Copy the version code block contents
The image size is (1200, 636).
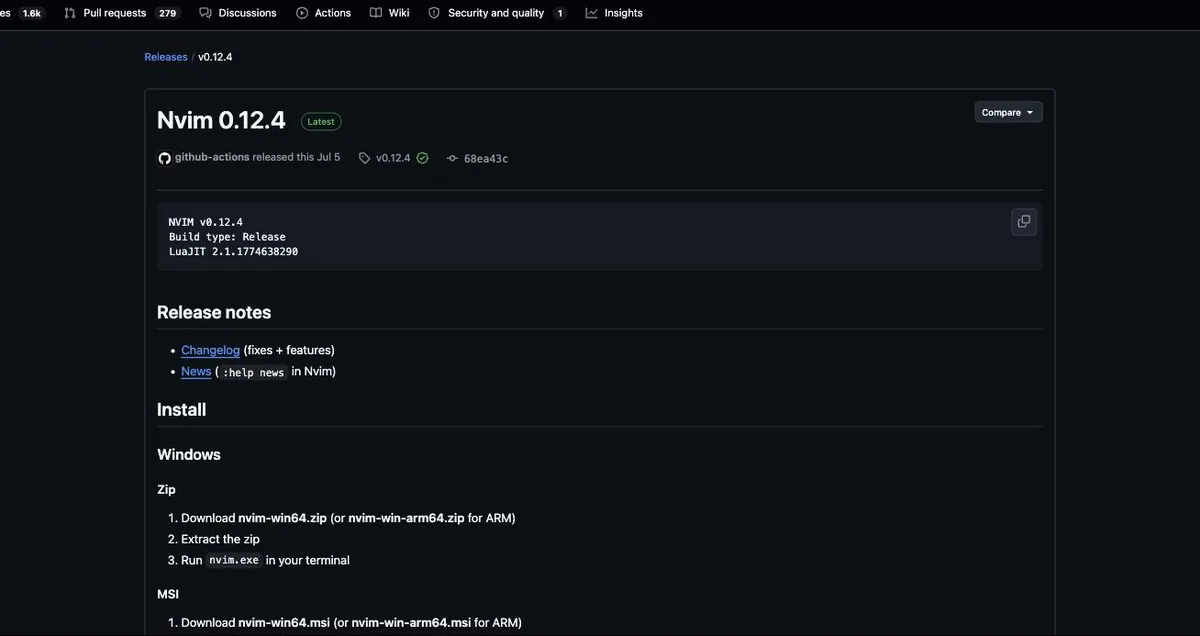(1024, 222)
